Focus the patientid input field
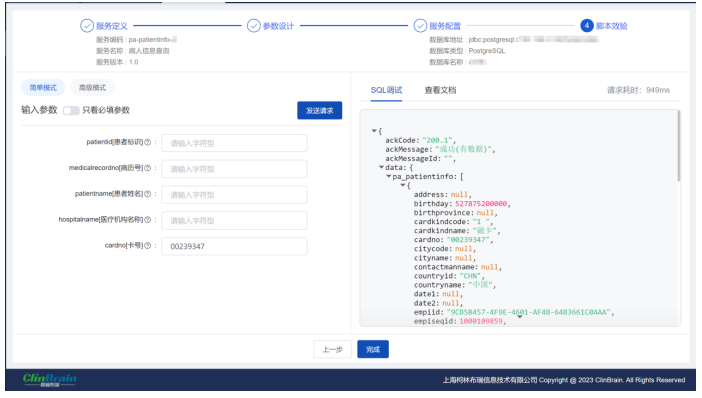The image size is (702, 398). click(234, 143)
